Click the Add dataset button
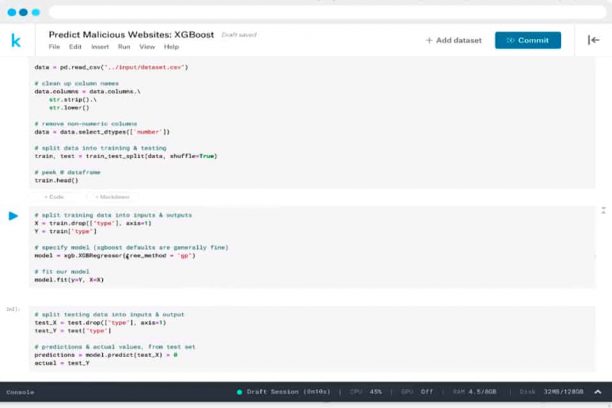 point(454,40)
